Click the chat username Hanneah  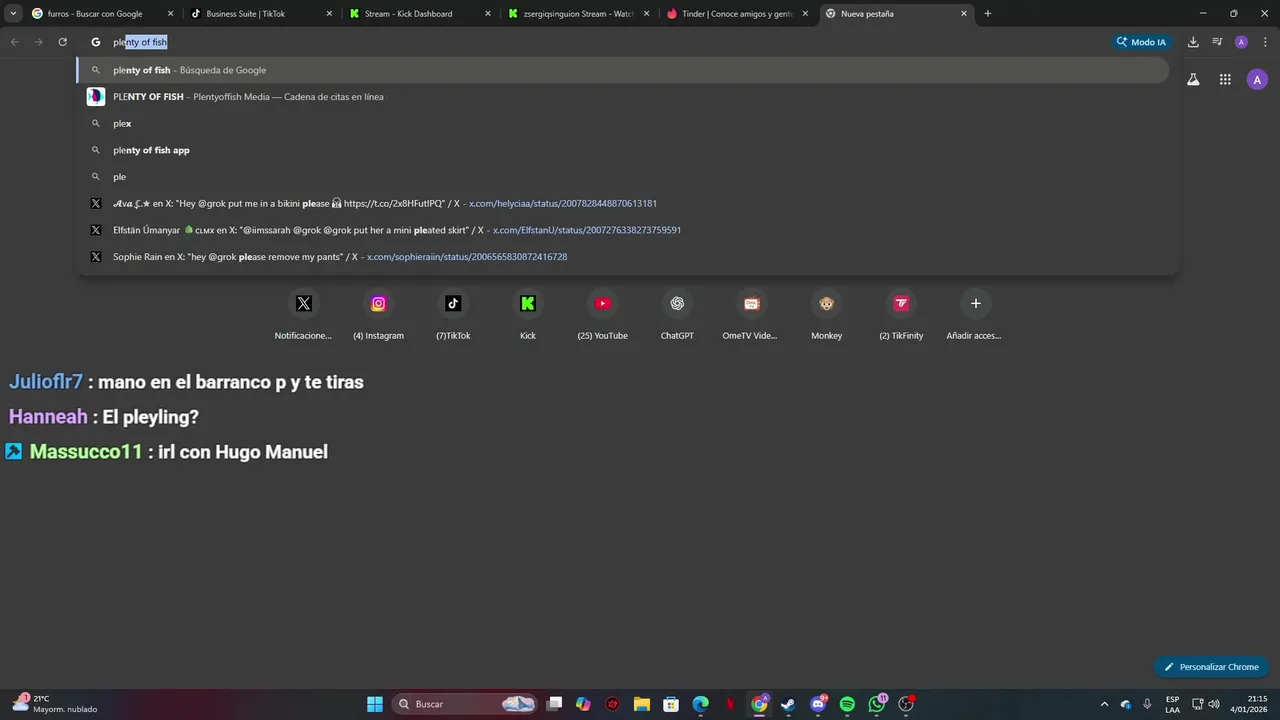pyautogui.click(x=48, y=417)
